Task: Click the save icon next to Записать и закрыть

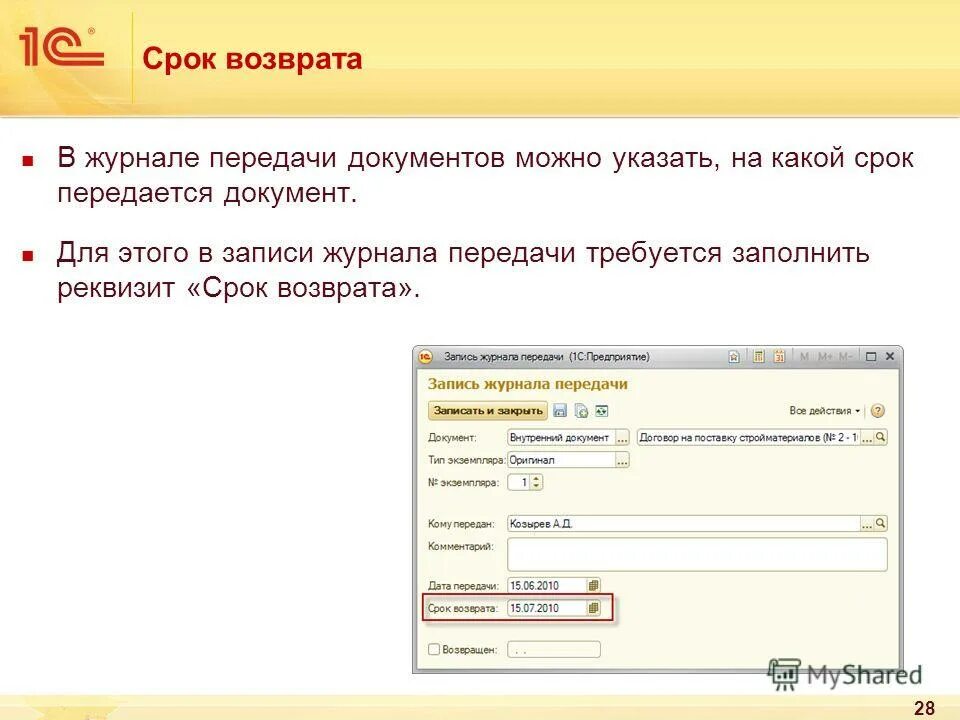Action: [560, 411]
